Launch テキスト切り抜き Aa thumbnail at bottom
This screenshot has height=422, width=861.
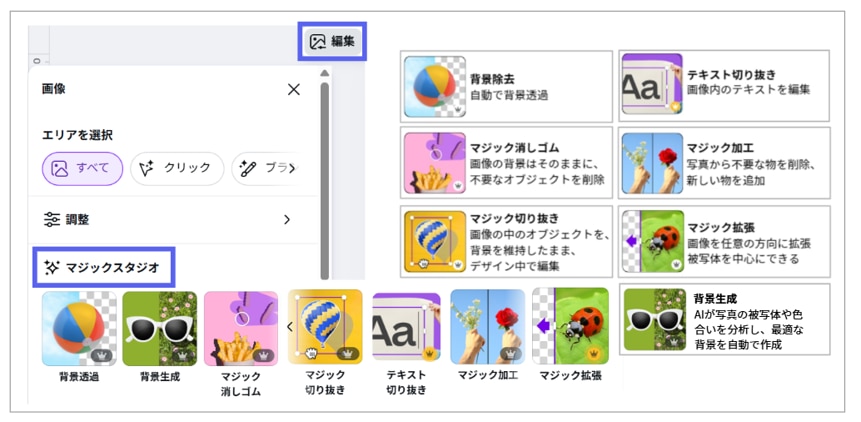(x=406, y=327)
